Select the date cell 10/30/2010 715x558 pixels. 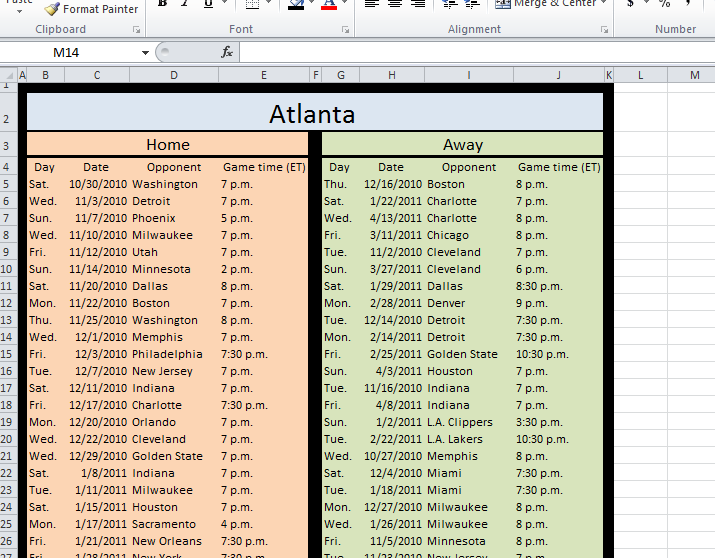pyautogui.click(x=97, y=184)
